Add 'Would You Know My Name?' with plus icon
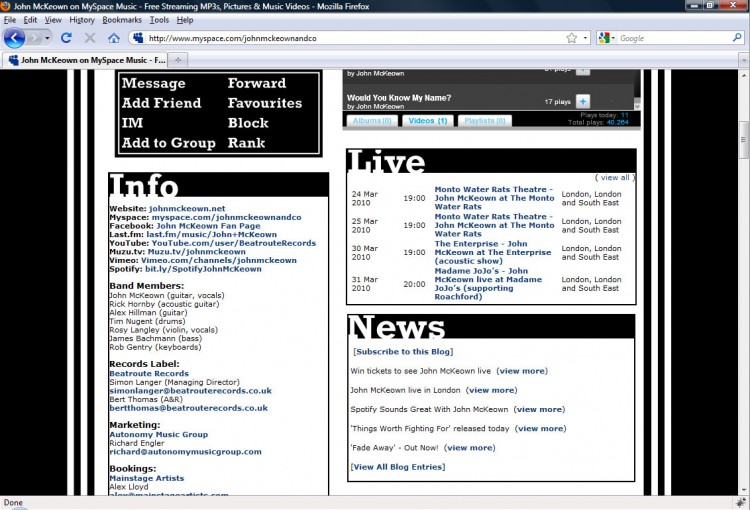Viewport: 750px width, 510px height. [x=583, y=101]
